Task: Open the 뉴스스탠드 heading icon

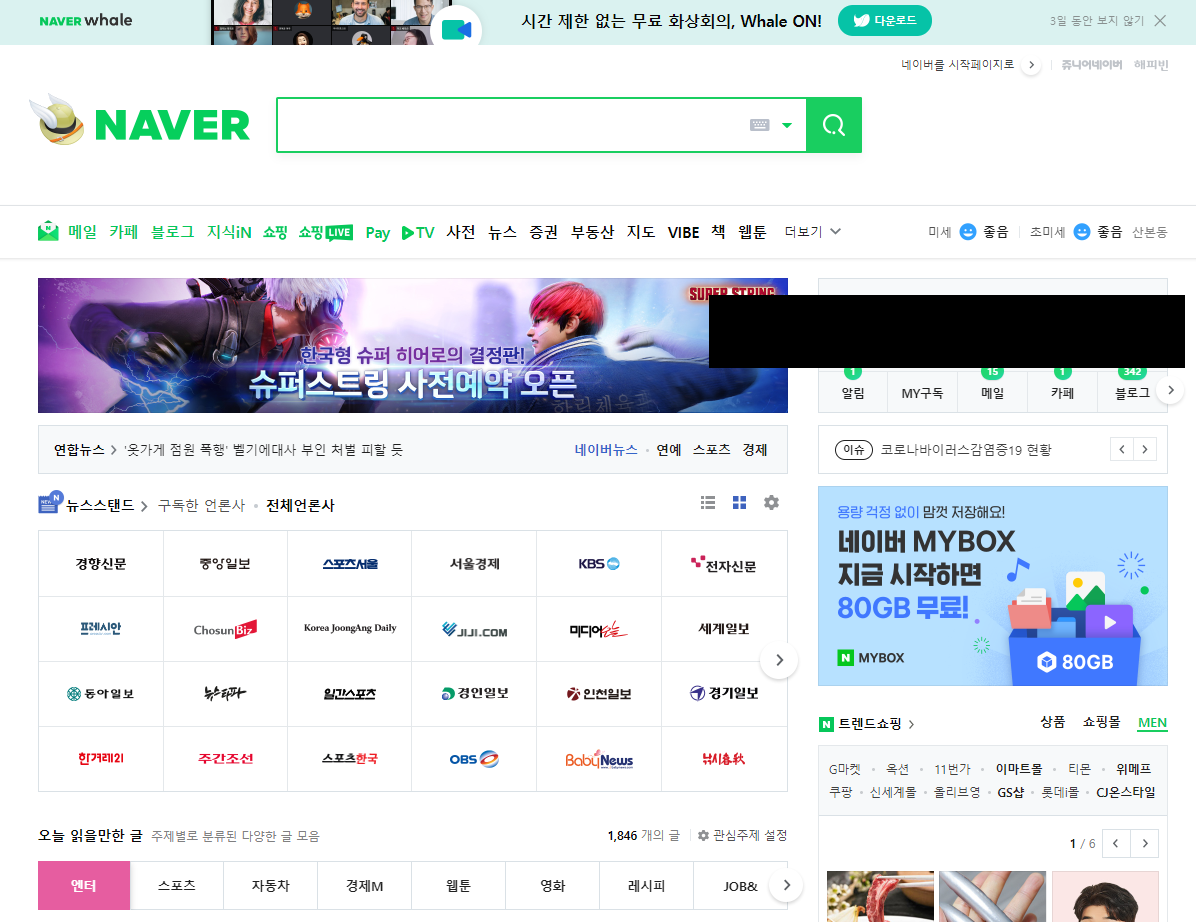Action: coord(50,503)
